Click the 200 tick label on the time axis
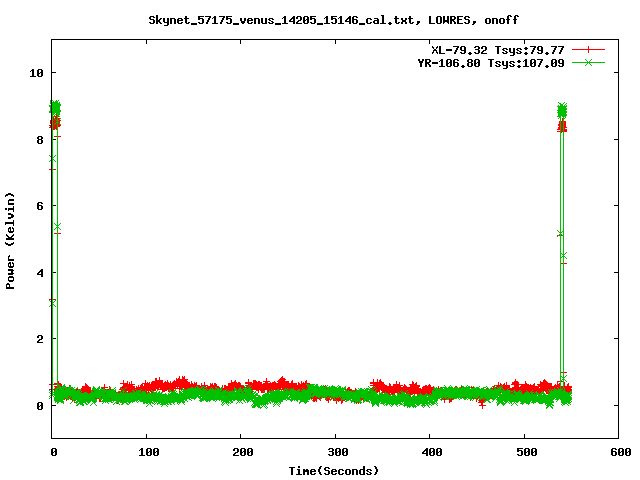This screenshot has width=640, height=480. [x=240, y=452]
